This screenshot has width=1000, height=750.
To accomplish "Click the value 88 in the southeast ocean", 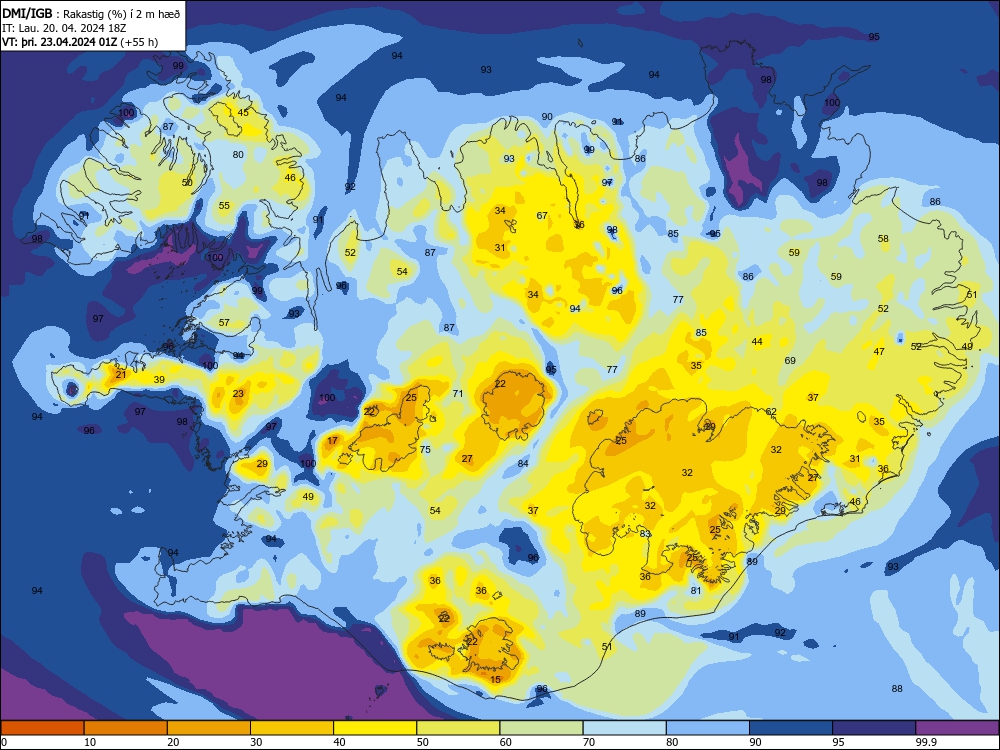I will point(897,688).
